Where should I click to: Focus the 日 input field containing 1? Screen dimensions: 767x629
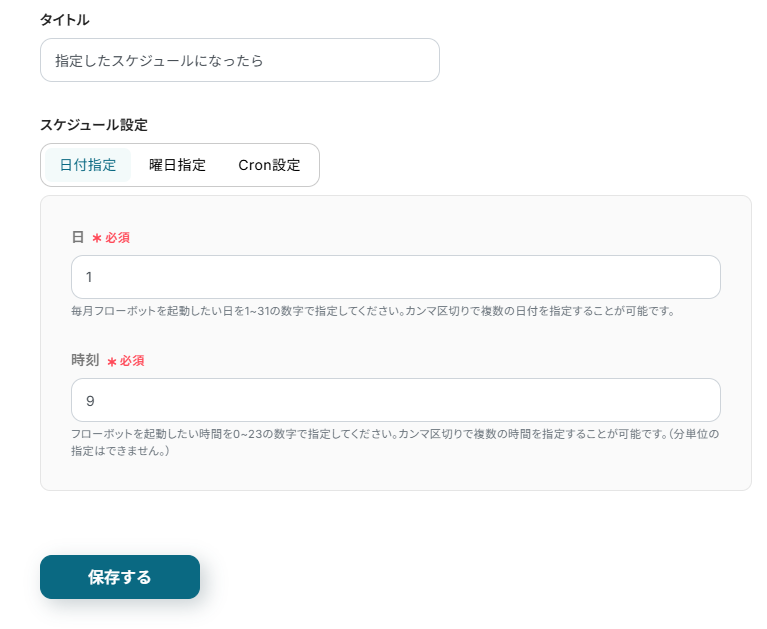(396, 277)
